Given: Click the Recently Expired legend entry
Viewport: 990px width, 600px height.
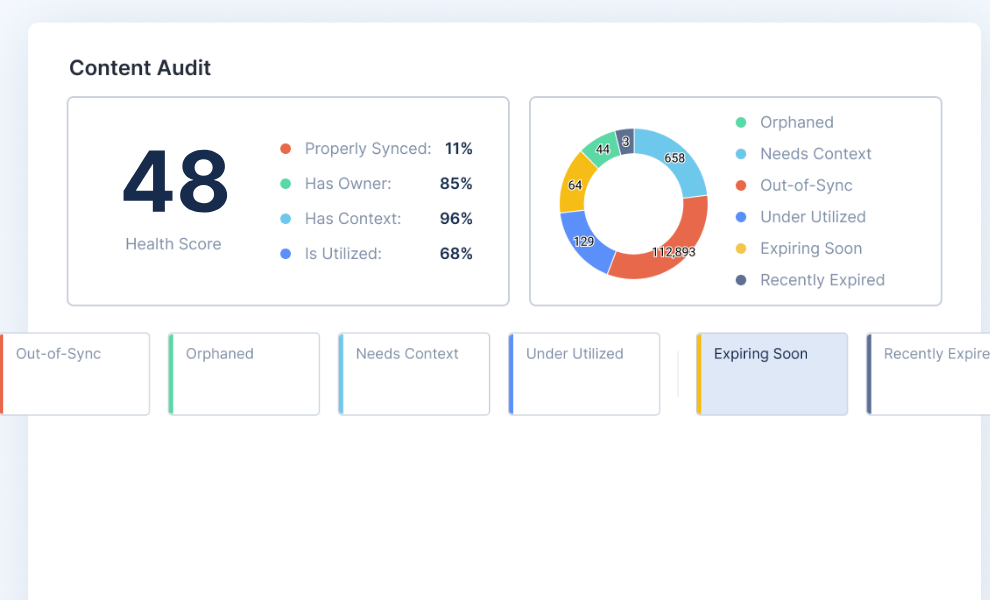Looking at the screenshot, I should [823, 280].
